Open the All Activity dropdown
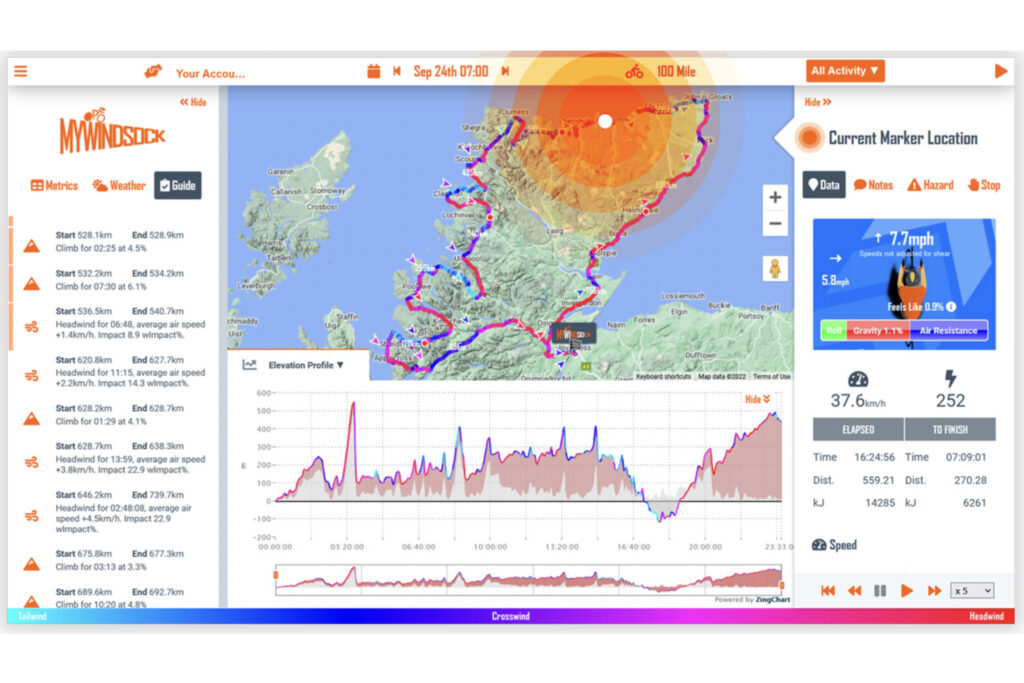 [x=845, y=71]
